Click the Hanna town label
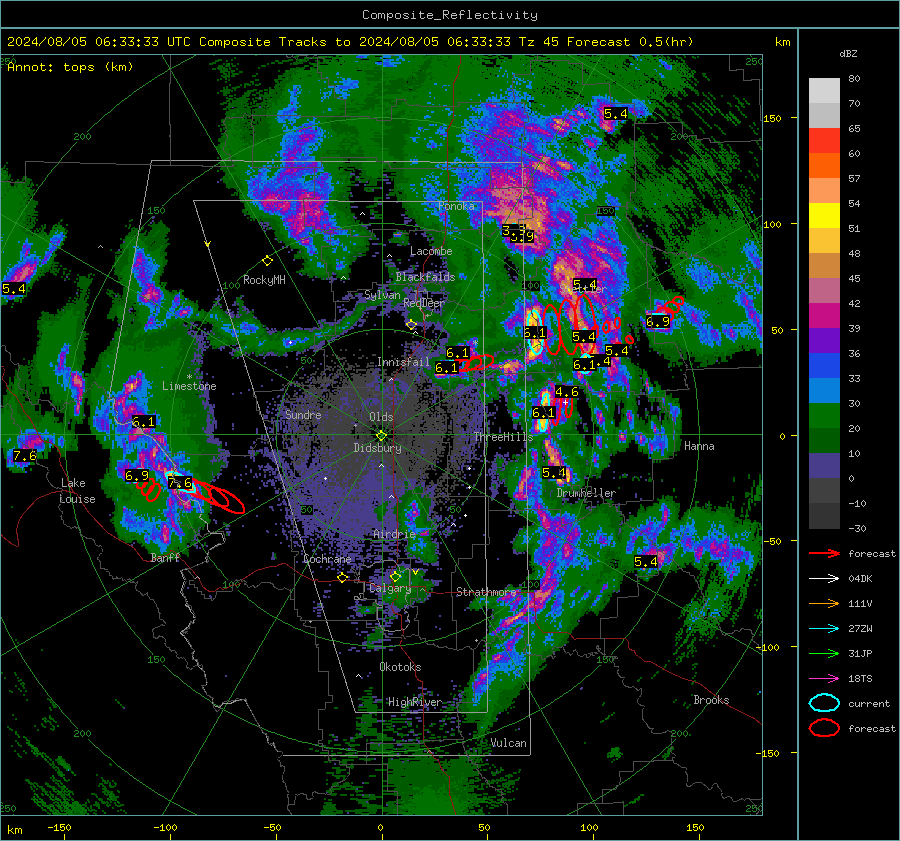 click(699, 446)
